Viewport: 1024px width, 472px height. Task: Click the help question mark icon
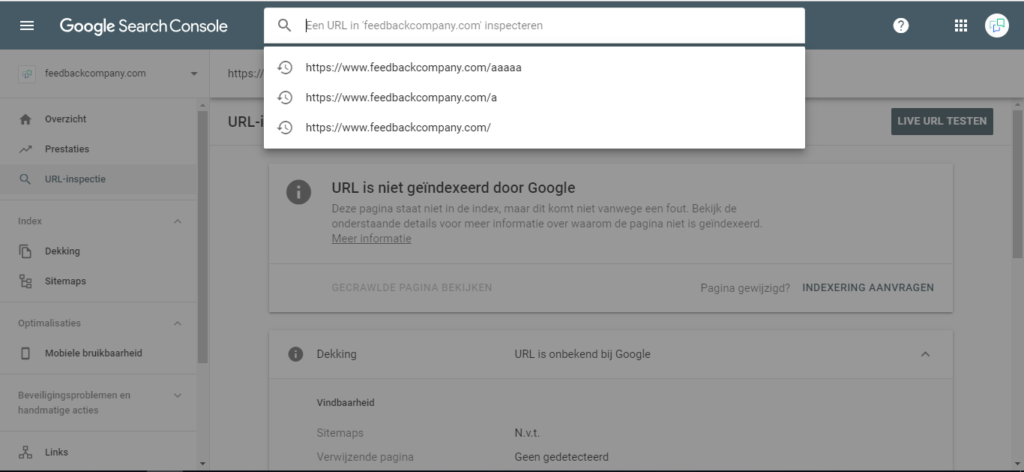901,26
